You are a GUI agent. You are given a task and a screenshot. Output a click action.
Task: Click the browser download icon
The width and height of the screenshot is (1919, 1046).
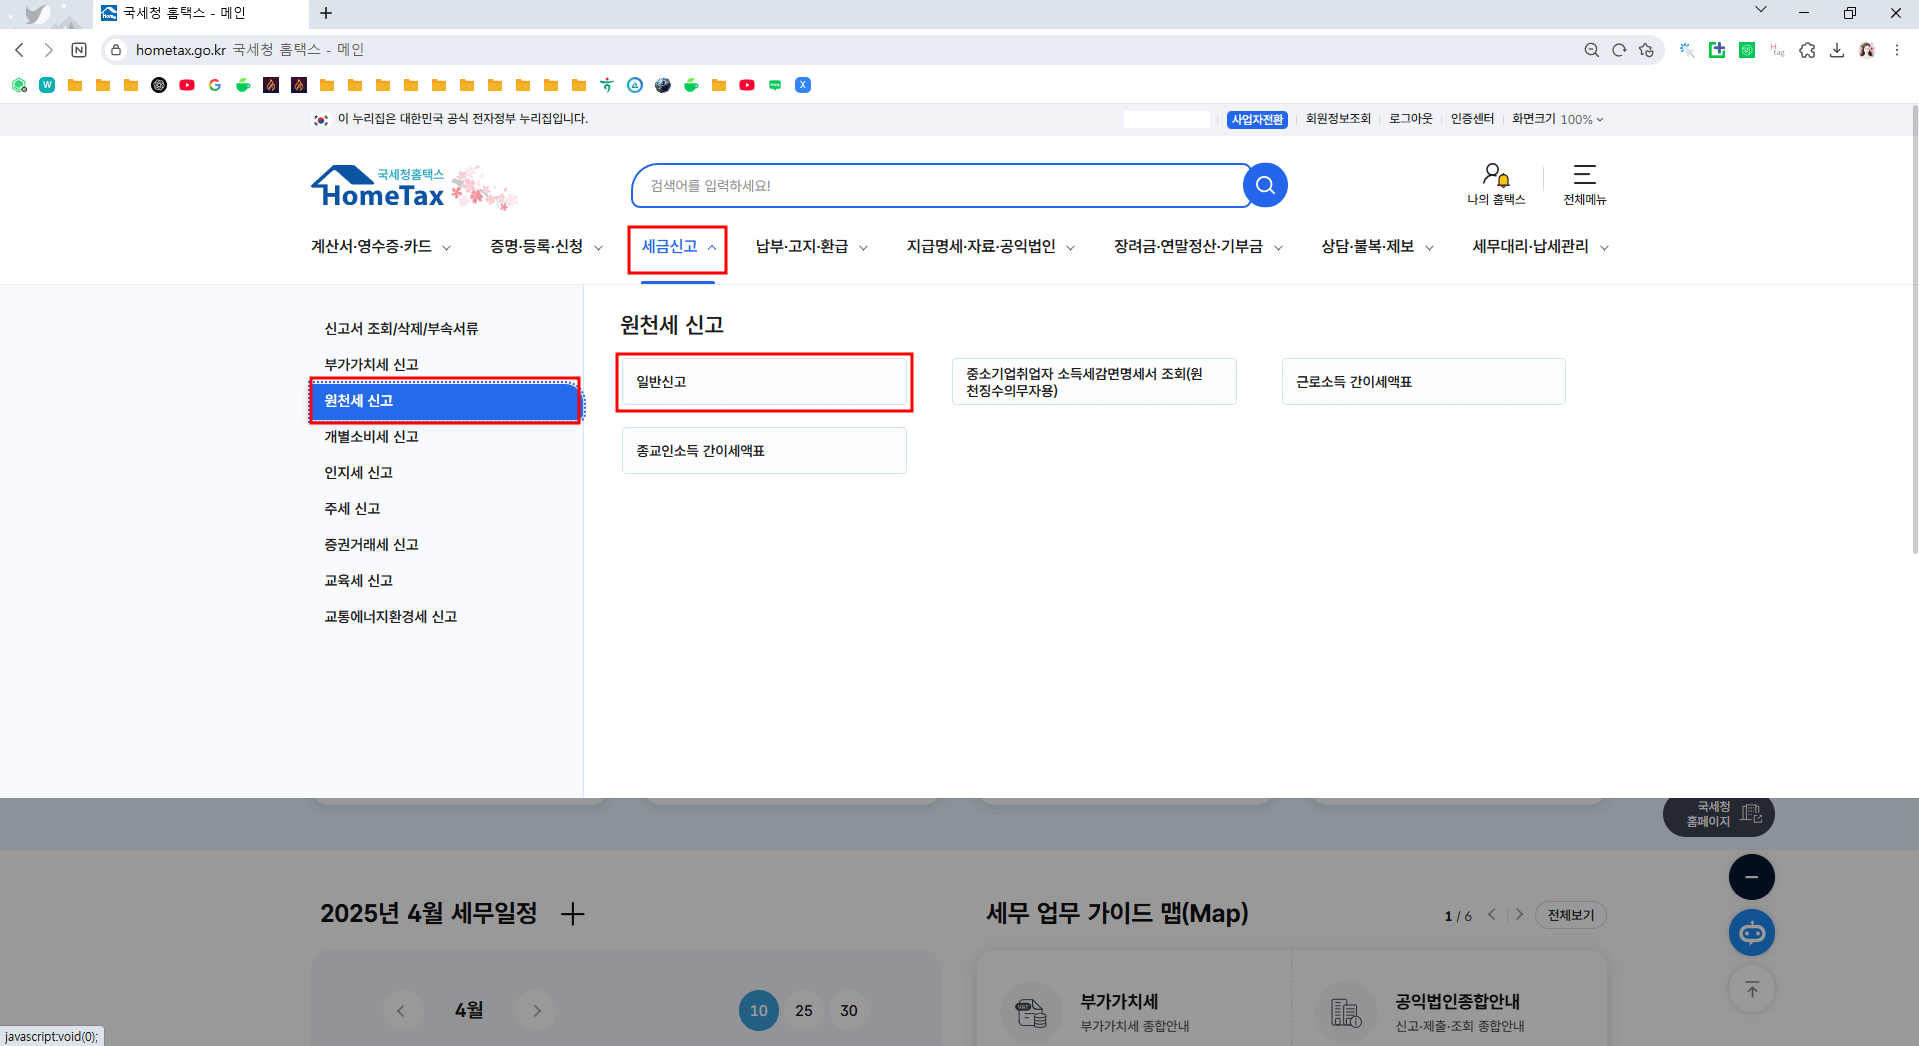(x=1837, y=49)
